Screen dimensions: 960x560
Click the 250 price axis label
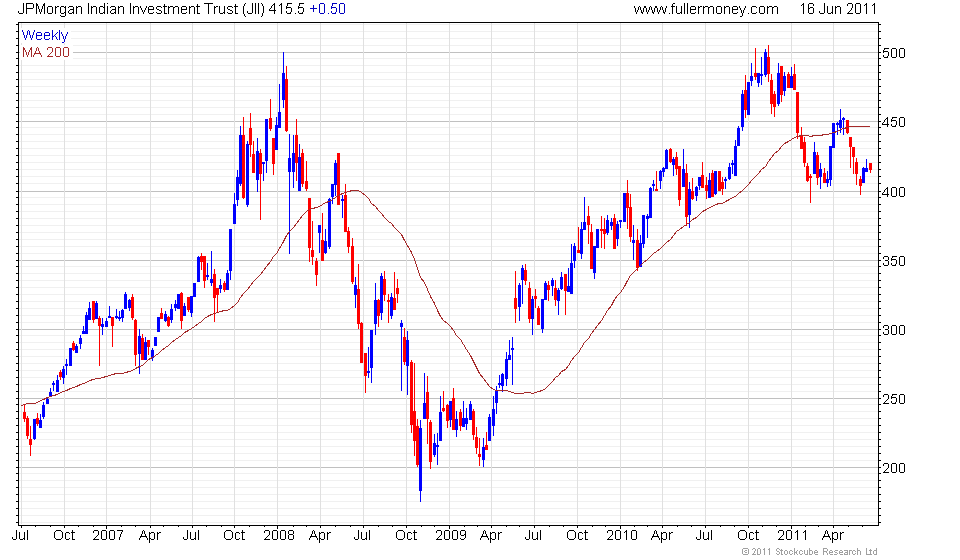pyautogui.click(x=893, y=400)
